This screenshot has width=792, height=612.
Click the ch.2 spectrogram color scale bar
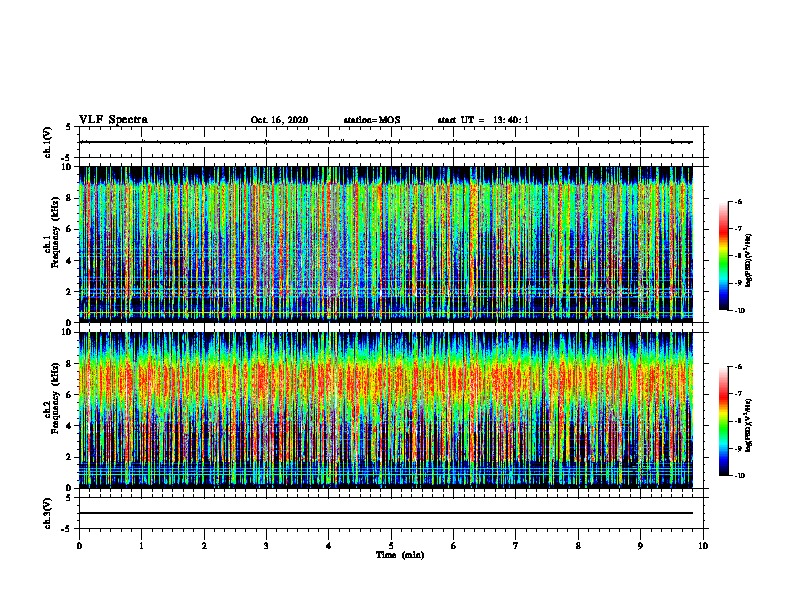pos(723,421)
